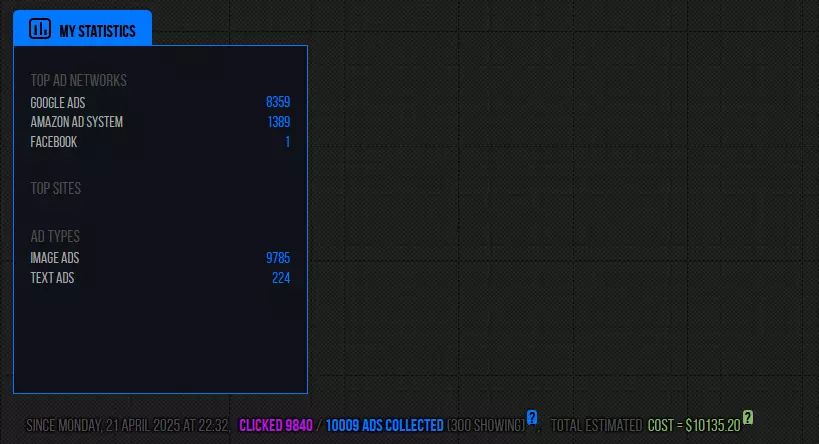Click the Top Sites heading

coord(55,188)
